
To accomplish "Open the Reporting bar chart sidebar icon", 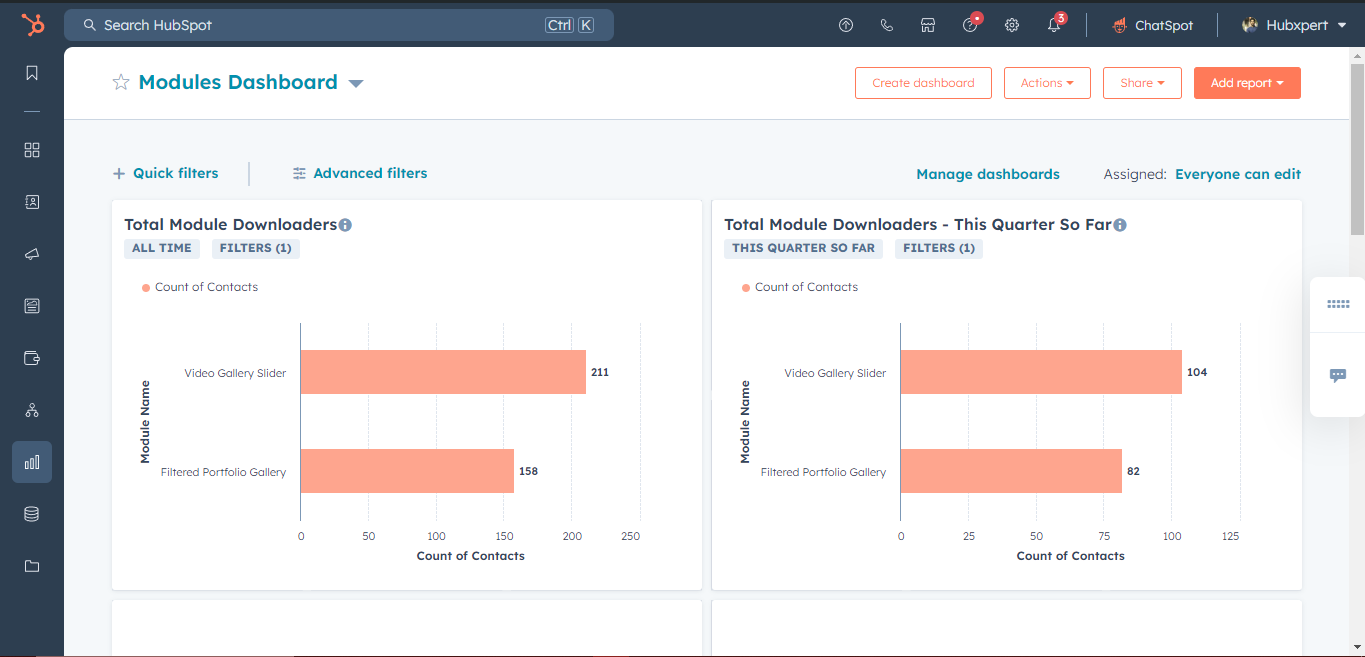I will pyautogui.click(x=32, y=462).
